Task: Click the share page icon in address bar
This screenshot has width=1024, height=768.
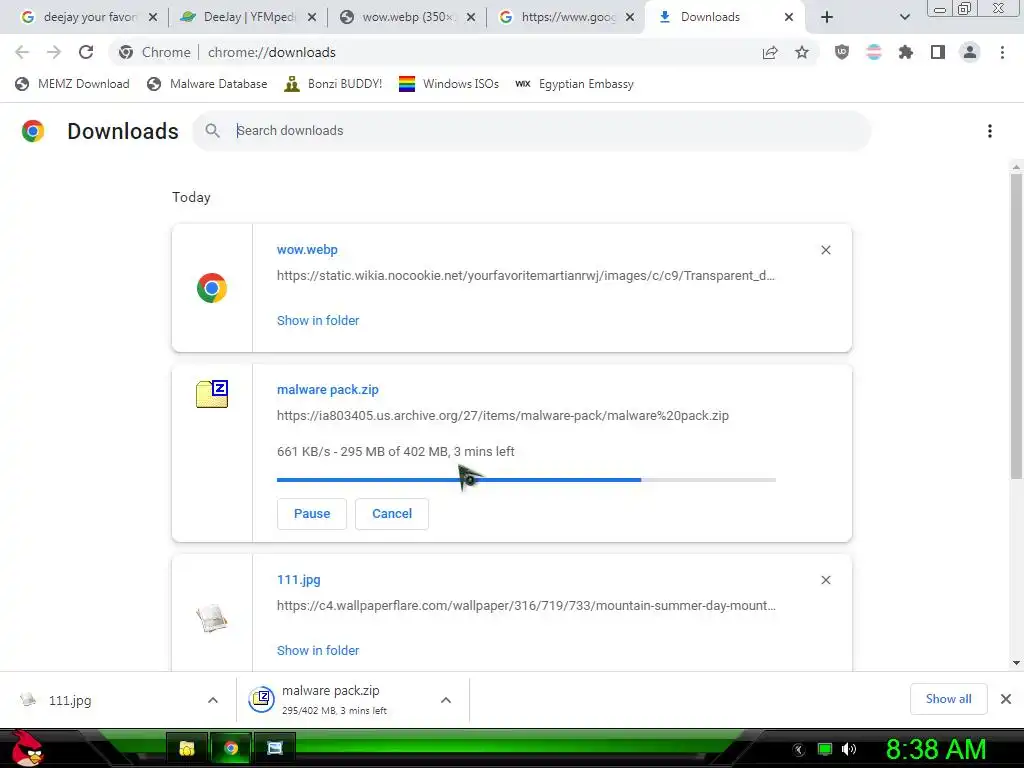Action: [770, 52]
